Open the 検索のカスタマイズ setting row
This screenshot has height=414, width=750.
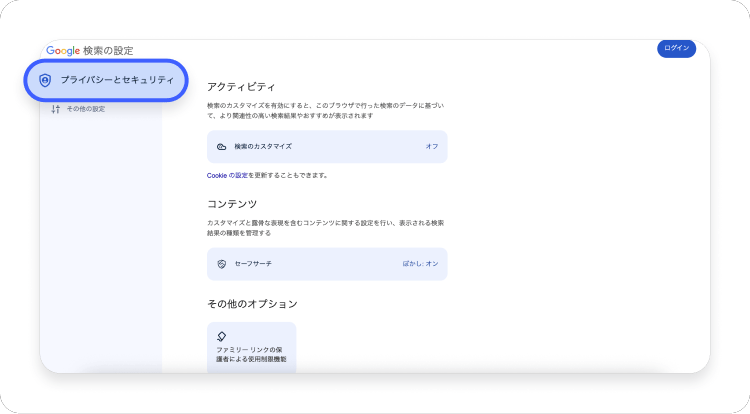click(327, 147)
